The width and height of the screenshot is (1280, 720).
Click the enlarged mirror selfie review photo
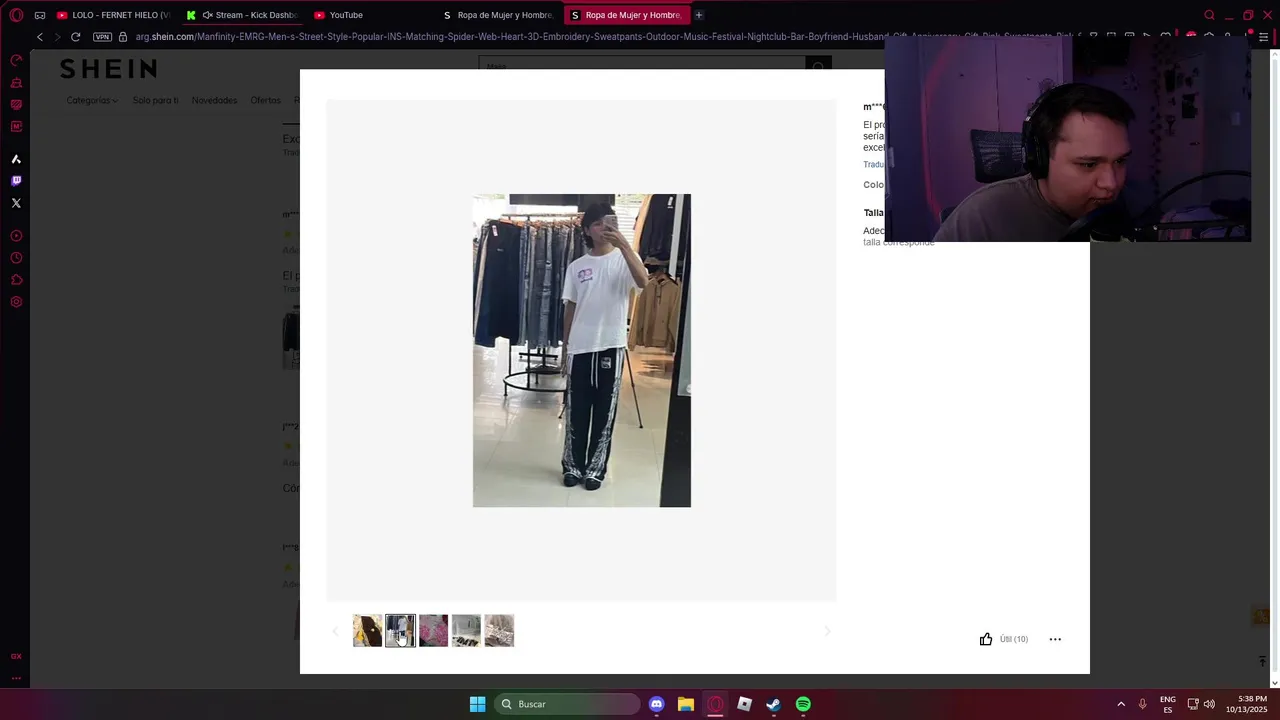(582, 350)
